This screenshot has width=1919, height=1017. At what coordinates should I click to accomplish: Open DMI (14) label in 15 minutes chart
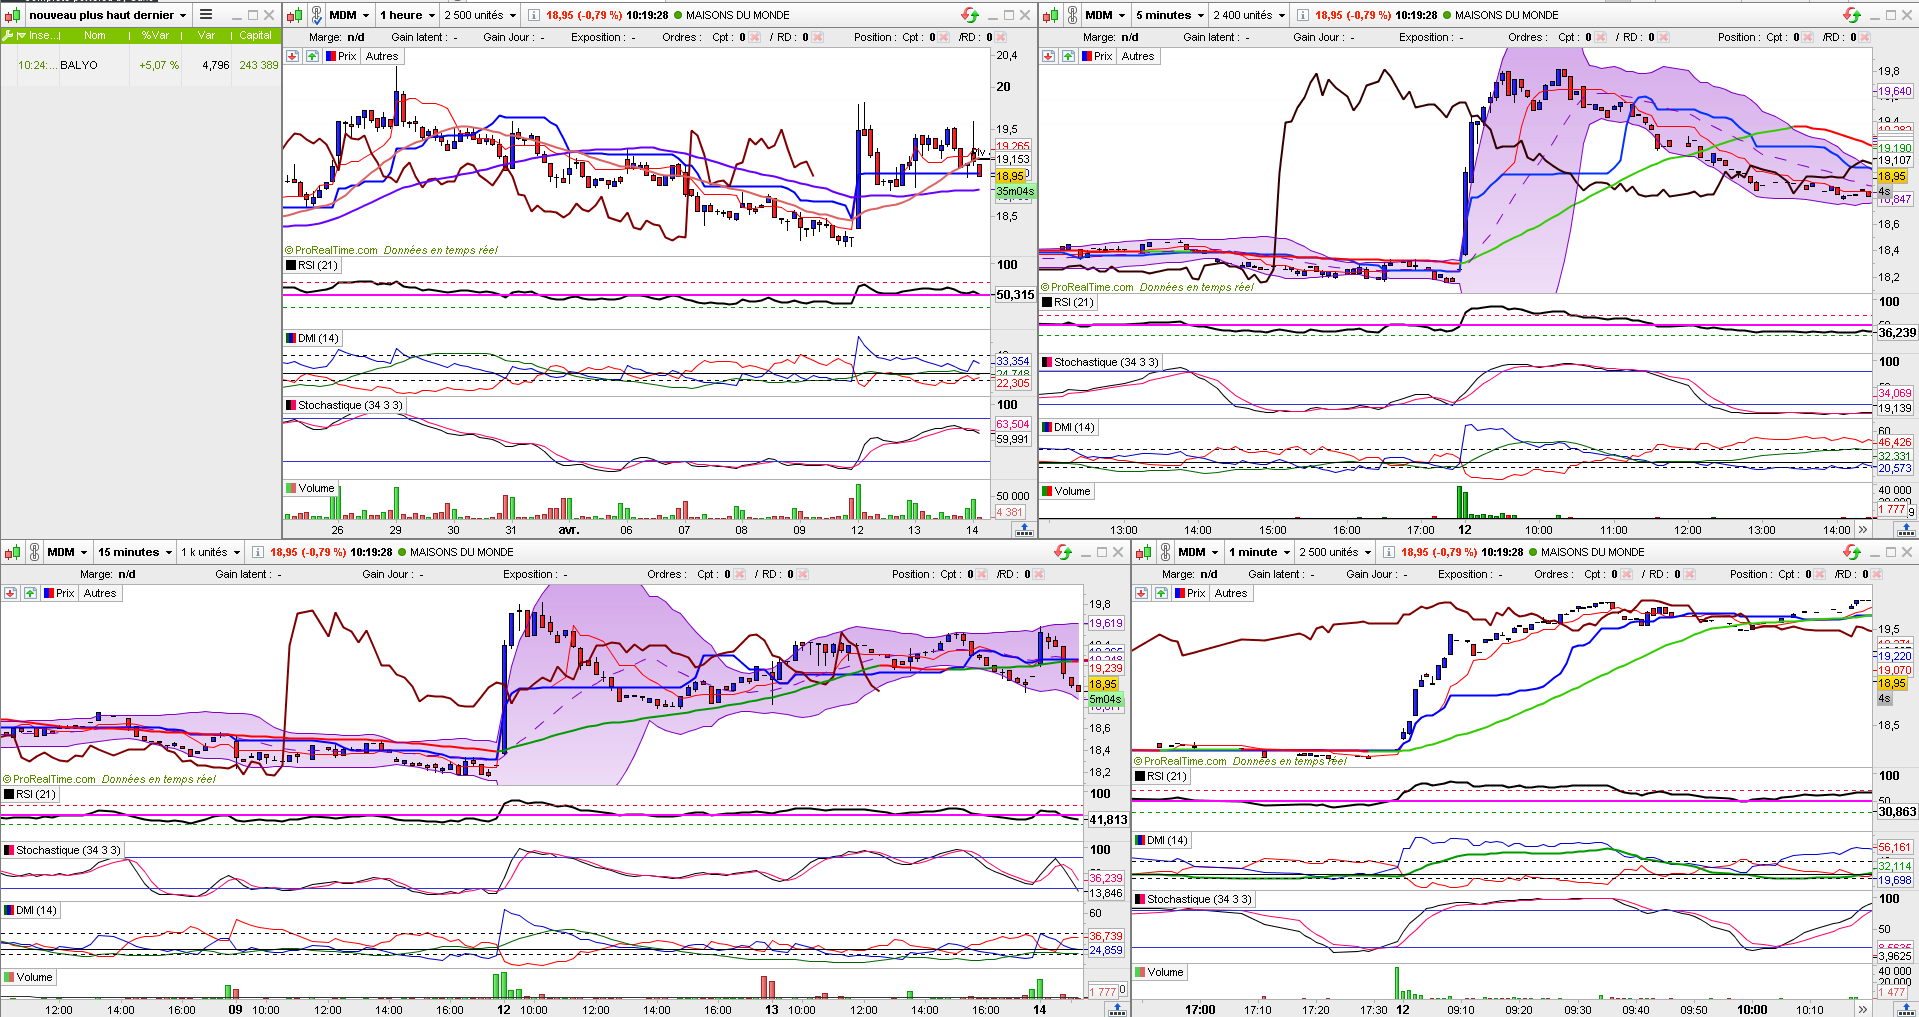point(32,910)
